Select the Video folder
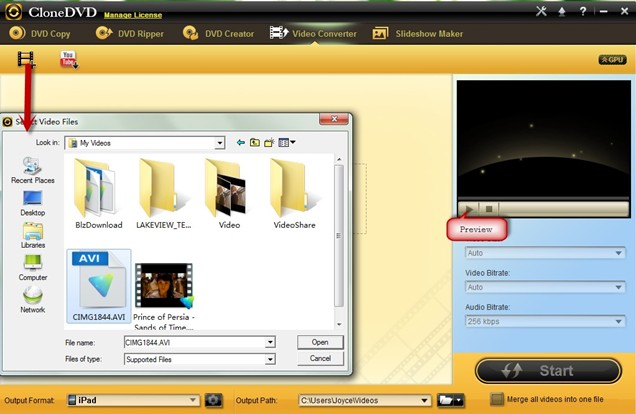Screen dimensions: 636x414 tap(229, 194)
